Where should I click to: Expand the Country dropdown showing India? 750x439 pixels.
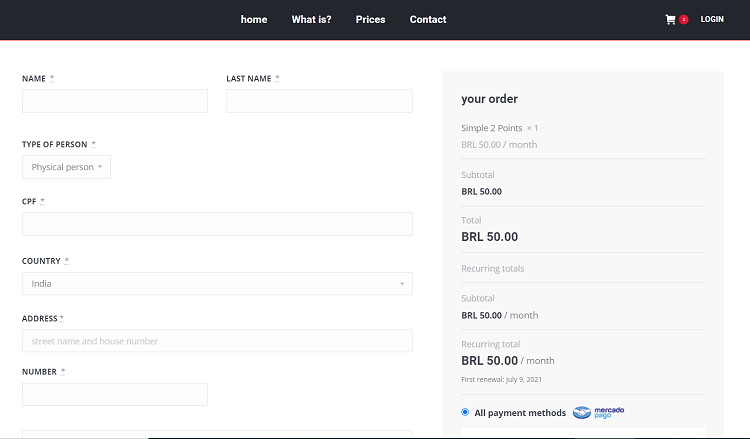coord(217,284)
